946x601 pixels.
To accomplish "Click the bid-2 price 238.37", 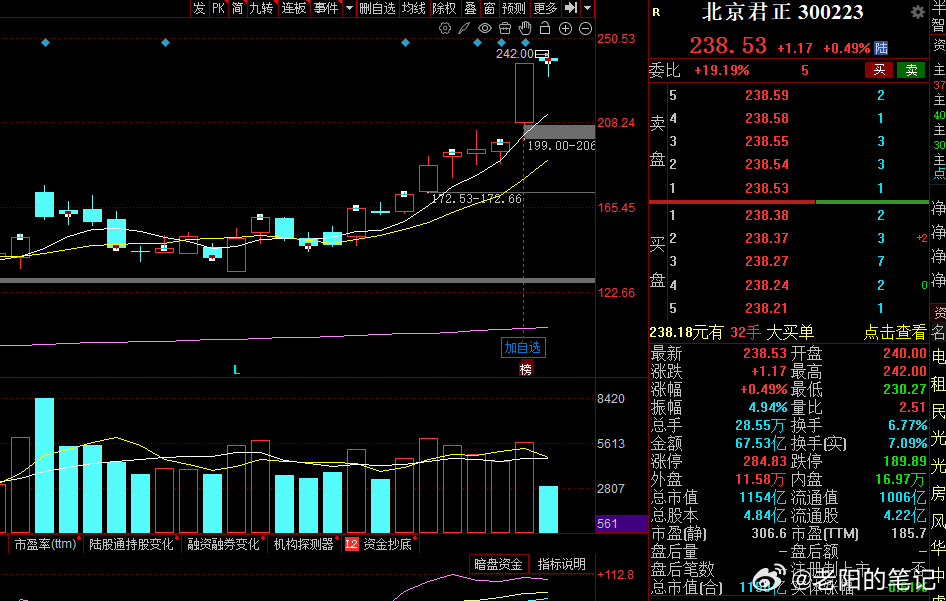I will tap(766, 238).
